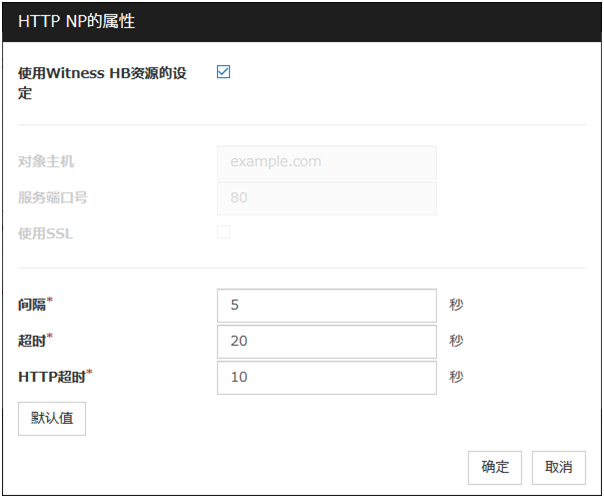604x498 pixels.
Task: Click the HTTP超时 label
Action: [x=53, y=377]
